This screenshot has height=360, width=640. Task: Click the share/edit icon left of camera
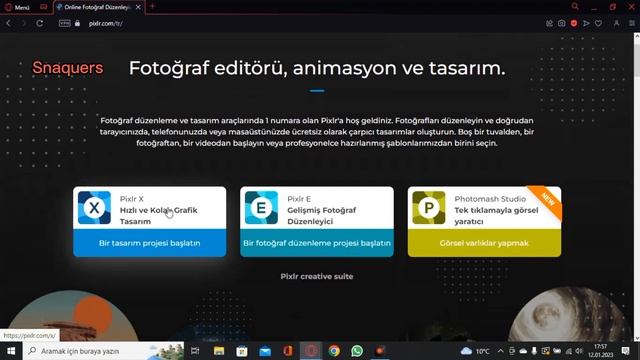click(549, 24)
